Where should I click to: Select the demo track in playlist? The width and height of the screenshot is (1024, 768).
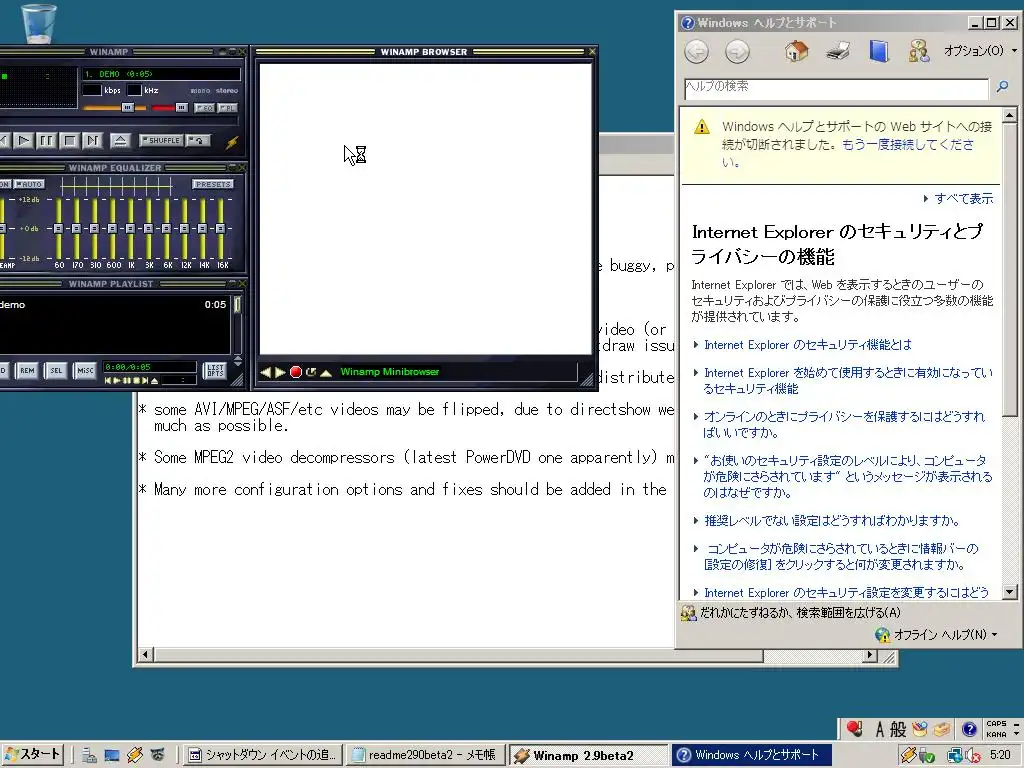pyautogui.click(x=112, y=304)
